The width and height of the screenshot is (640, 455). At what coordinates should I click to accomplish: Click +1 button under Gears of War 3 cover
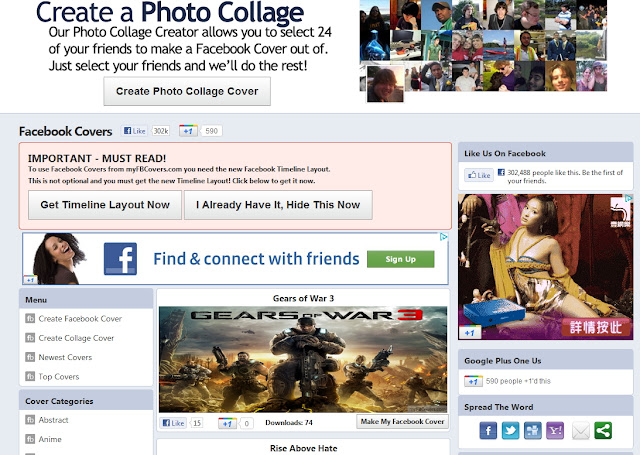(227, 423)
